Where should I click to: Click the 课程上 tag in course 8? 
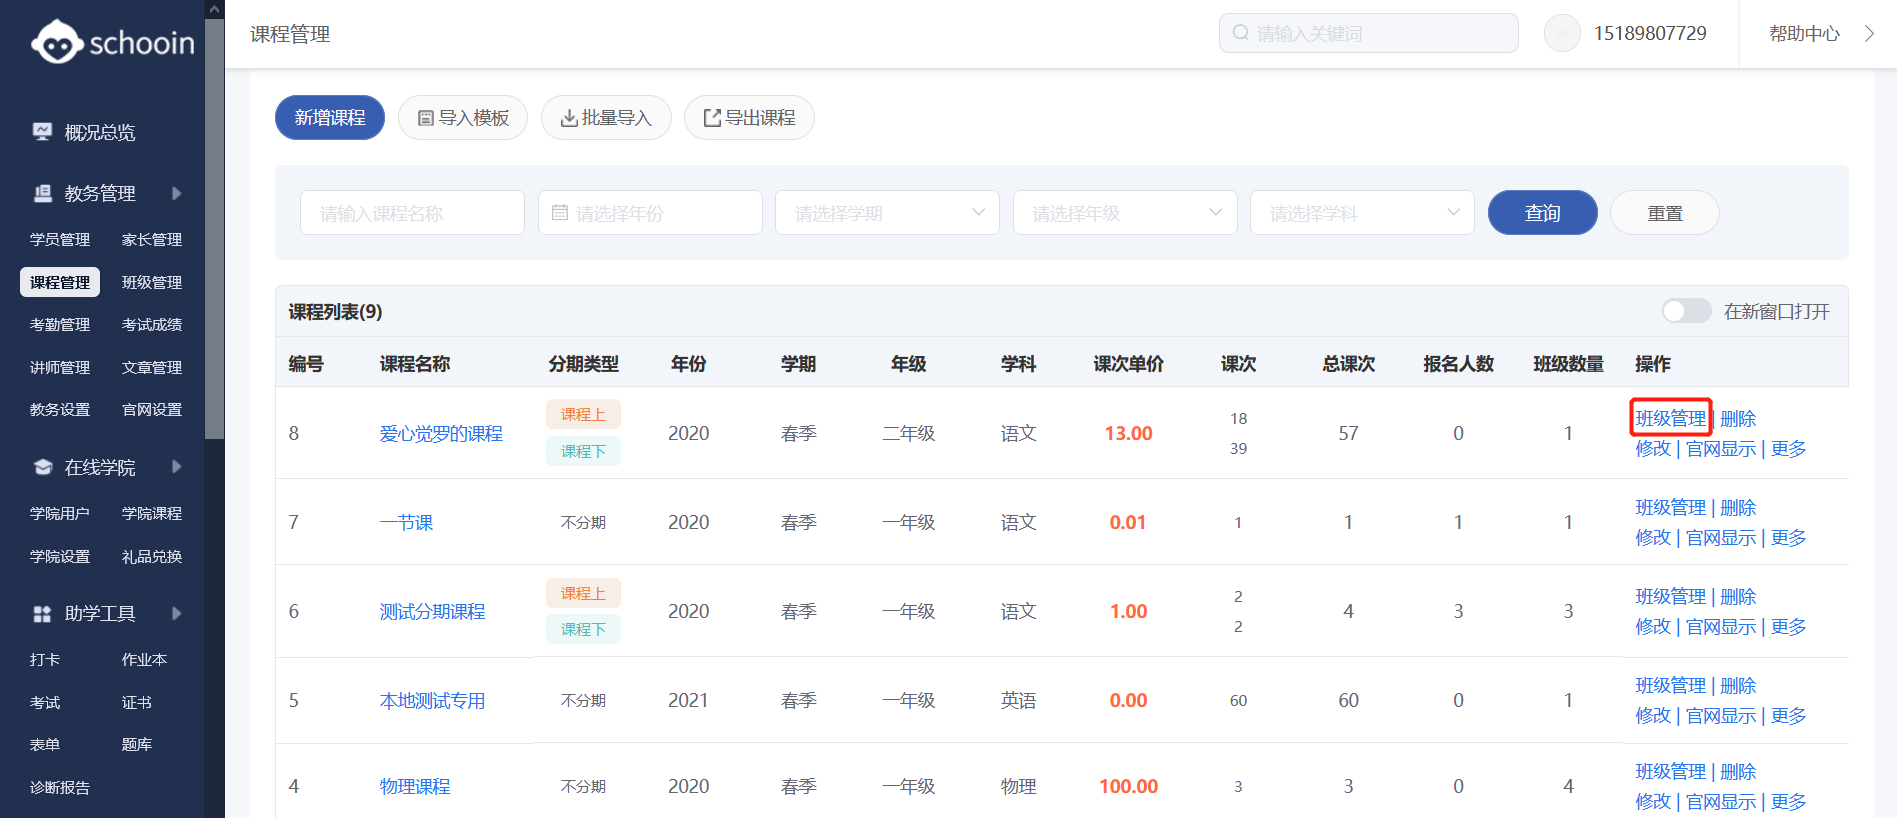point(583,414)
